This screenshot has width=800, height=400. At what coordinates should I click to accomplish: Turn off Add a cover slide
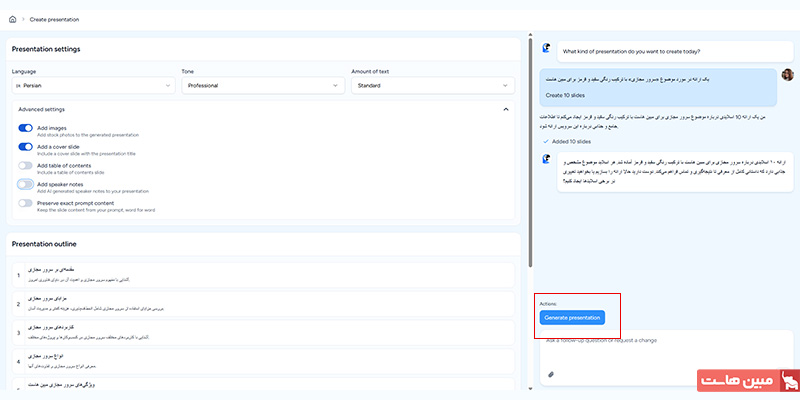click(x=25, y=147)
